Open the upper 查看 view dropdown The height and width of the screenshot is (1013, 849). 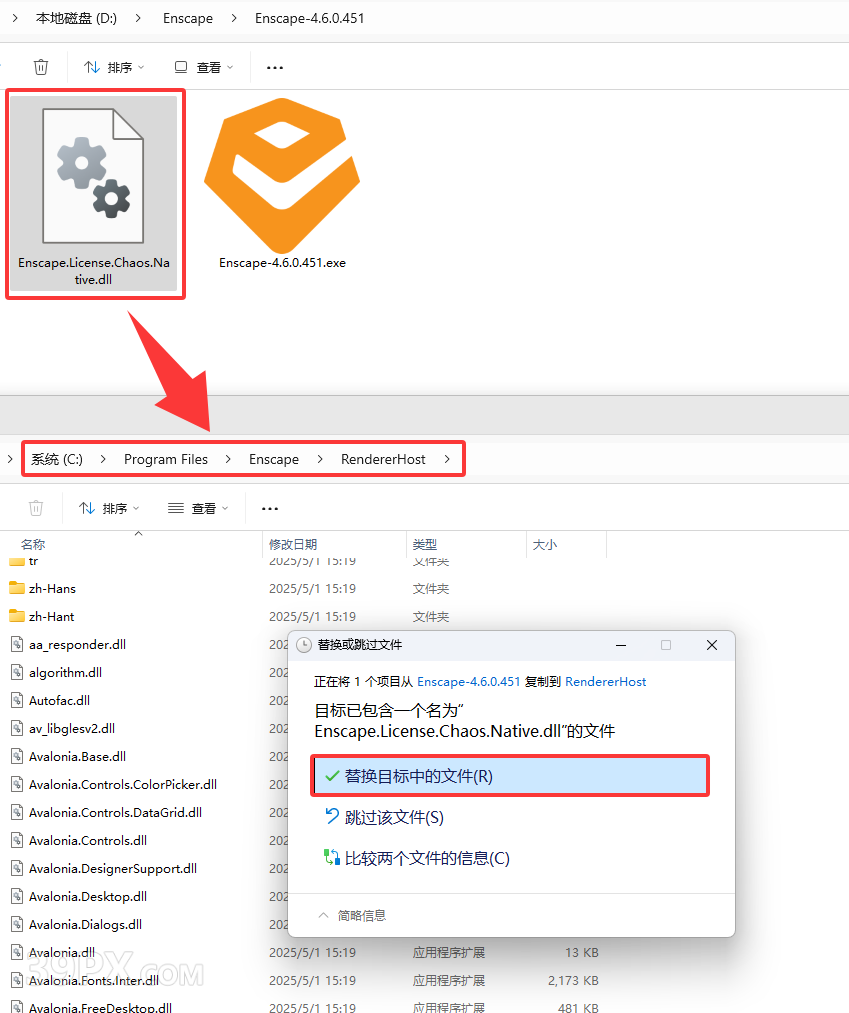(x=203, y=67)
